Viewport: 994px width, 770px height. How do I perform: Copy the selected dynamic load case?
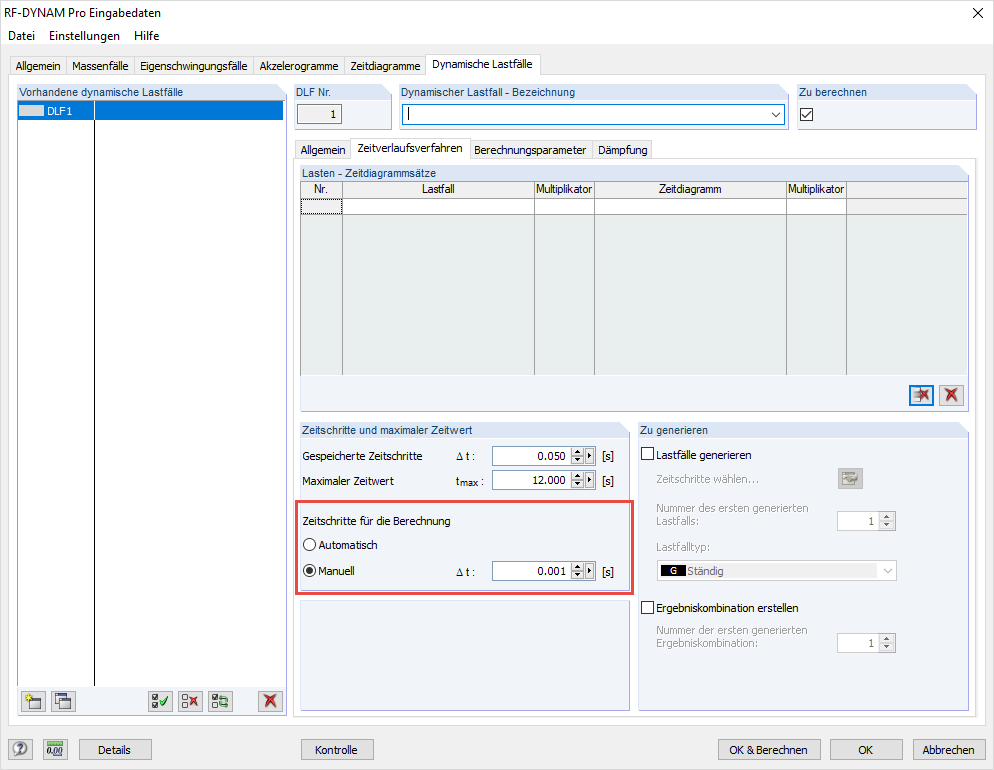pos(63,701)
